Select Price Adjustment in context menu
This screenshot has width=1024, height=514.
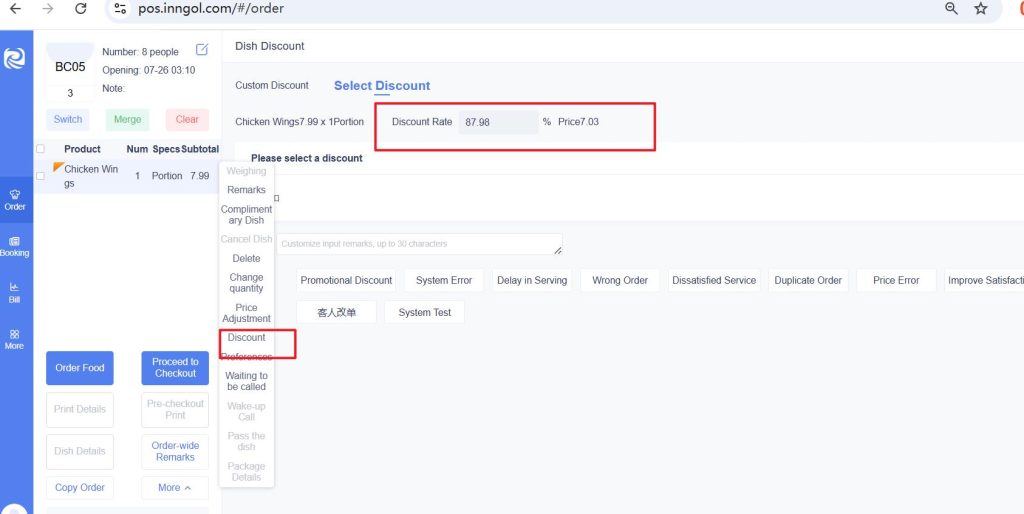pos(246,313)
